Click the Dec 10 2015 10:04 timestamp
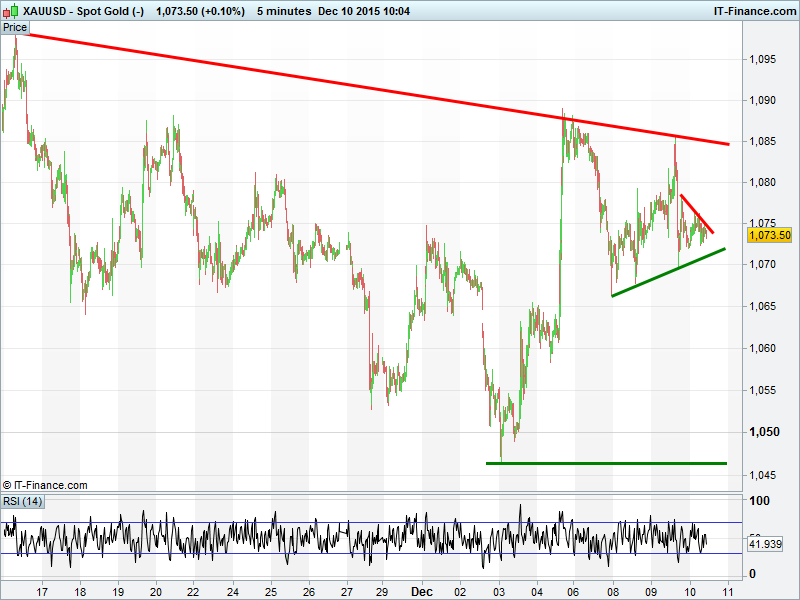The height and width of the screenshot is (600, 800). (x=364, y=11)
